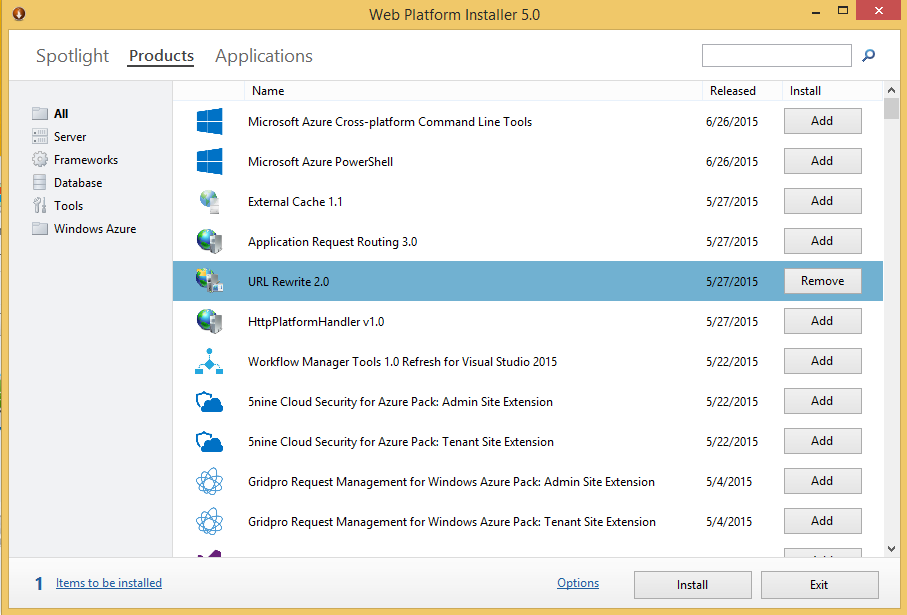This screenshot has width=907, height=615.
Task: Click the 5/22/2015 date of Workflow Manager Tools
Action: [732, 362]
